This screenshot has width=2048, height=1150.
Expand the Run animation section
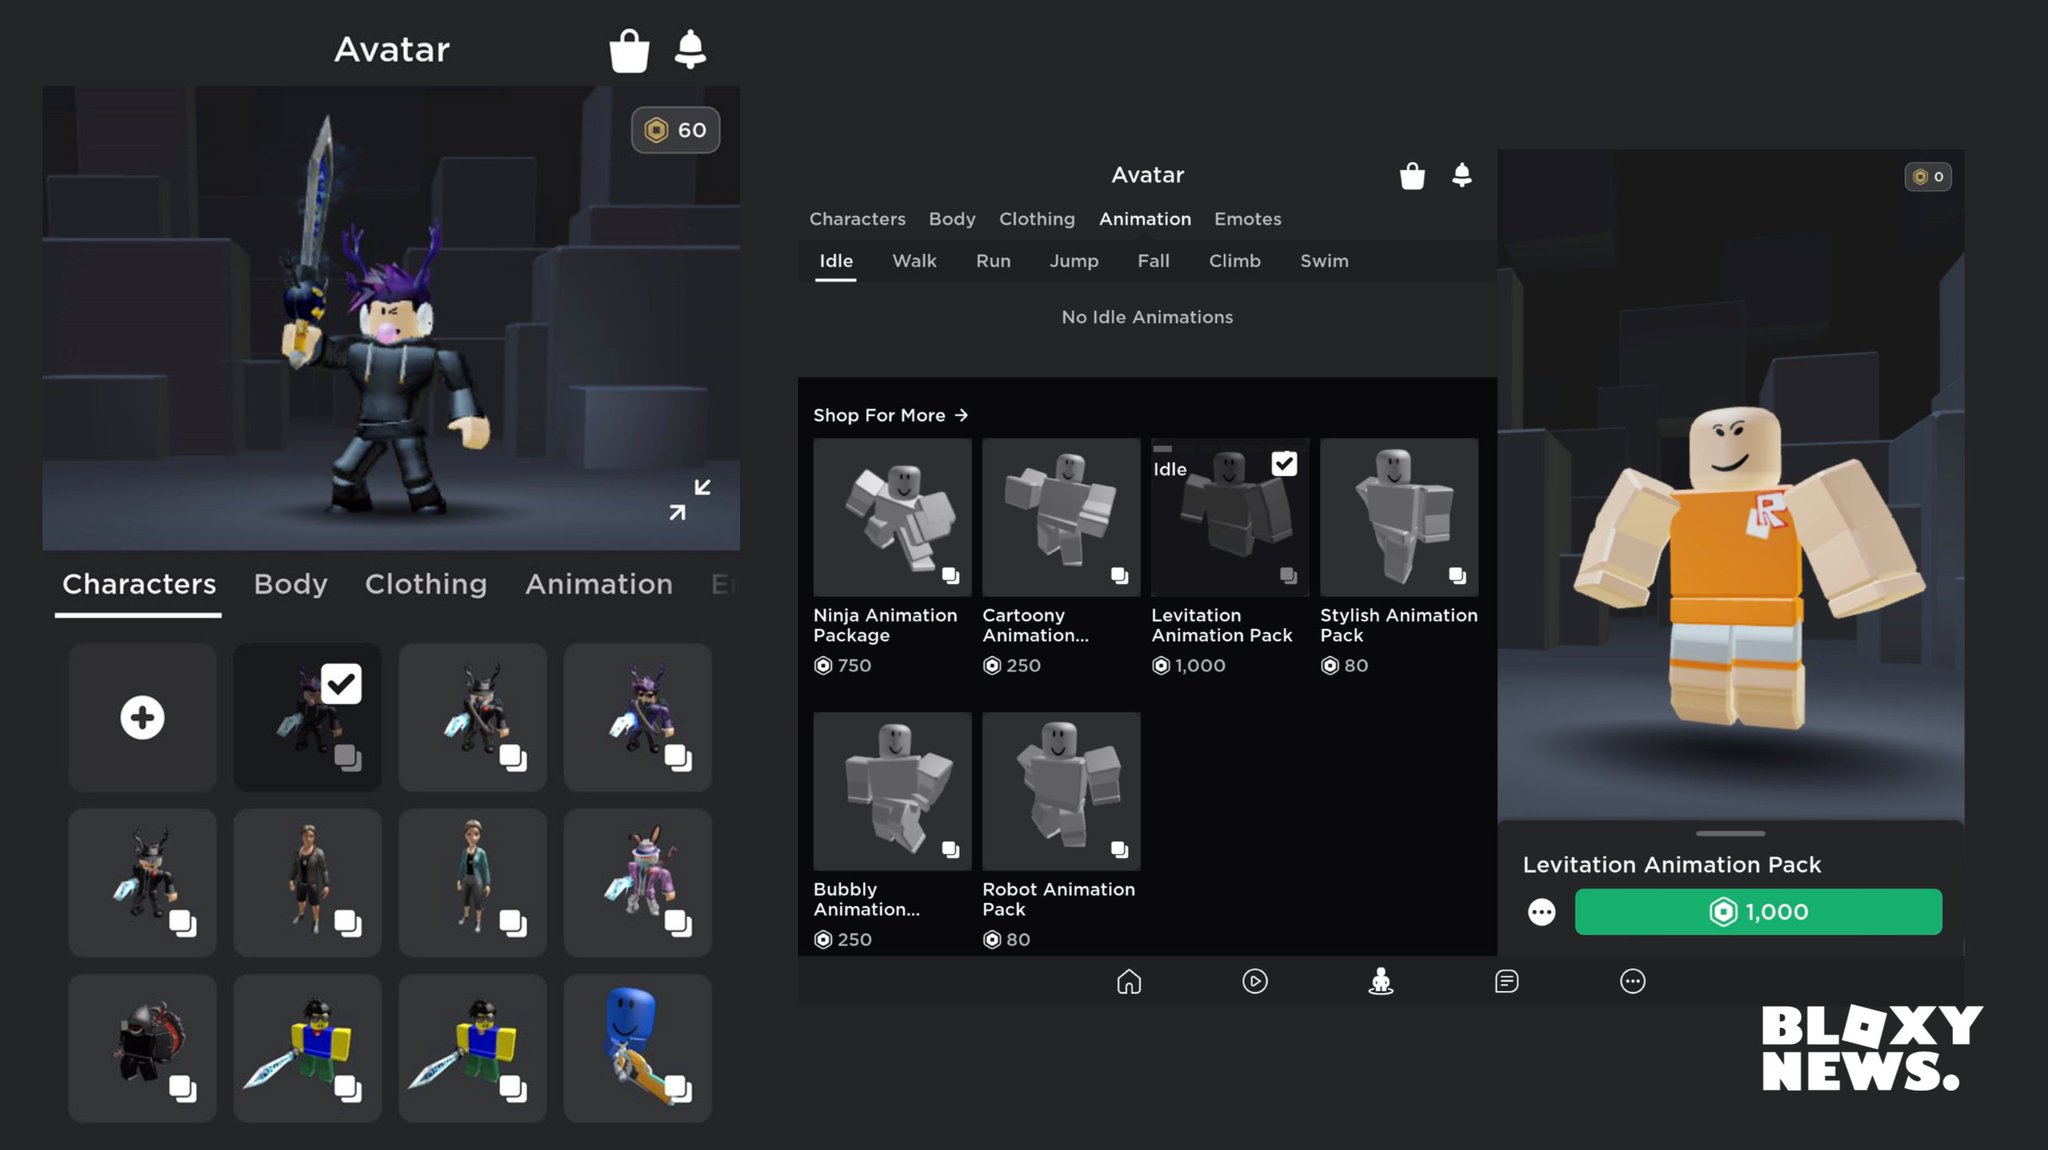coord(992,261)
